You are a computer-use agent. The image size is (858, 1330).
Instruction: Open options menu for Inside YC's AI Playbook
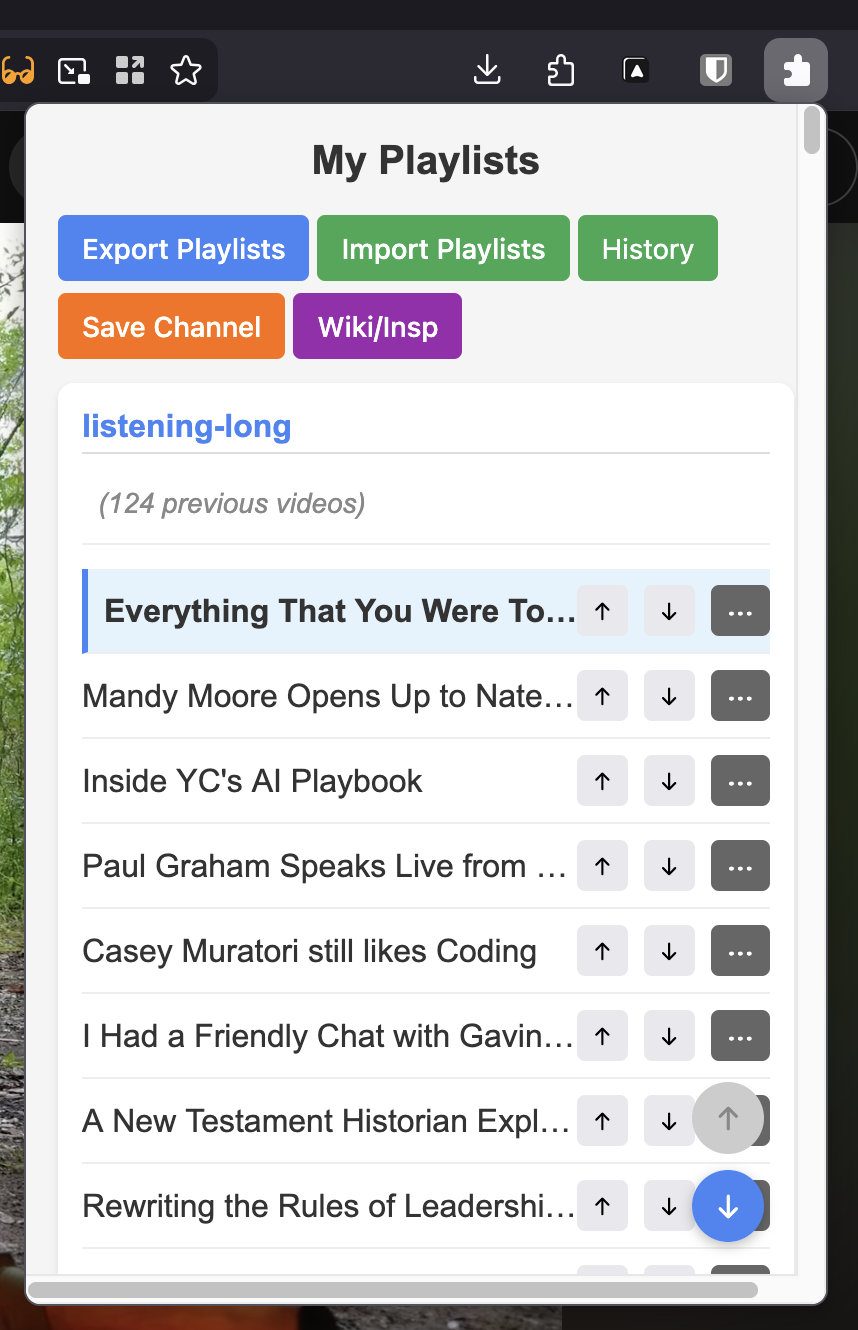pos(740,781)
